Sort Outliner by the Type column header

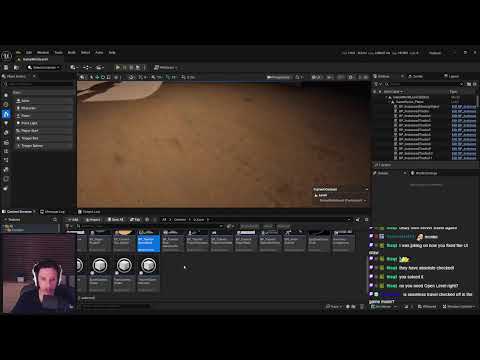tap(453, 92)
